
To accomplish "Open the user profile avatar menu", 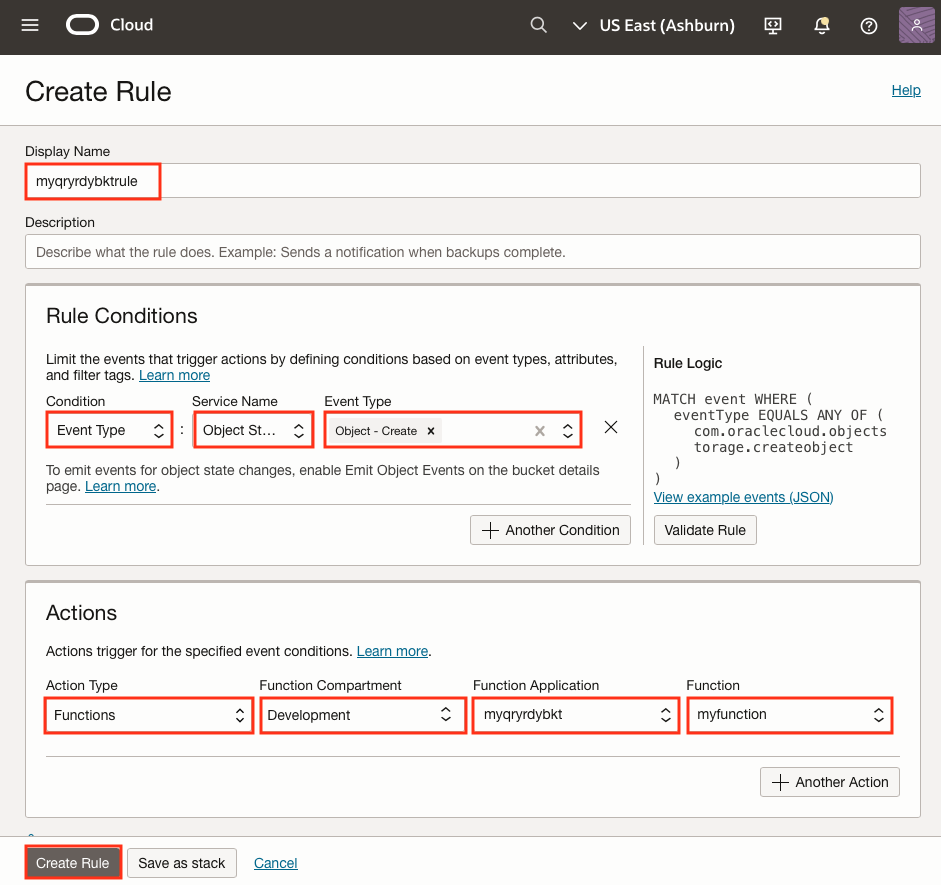I will tap(916, 25).
